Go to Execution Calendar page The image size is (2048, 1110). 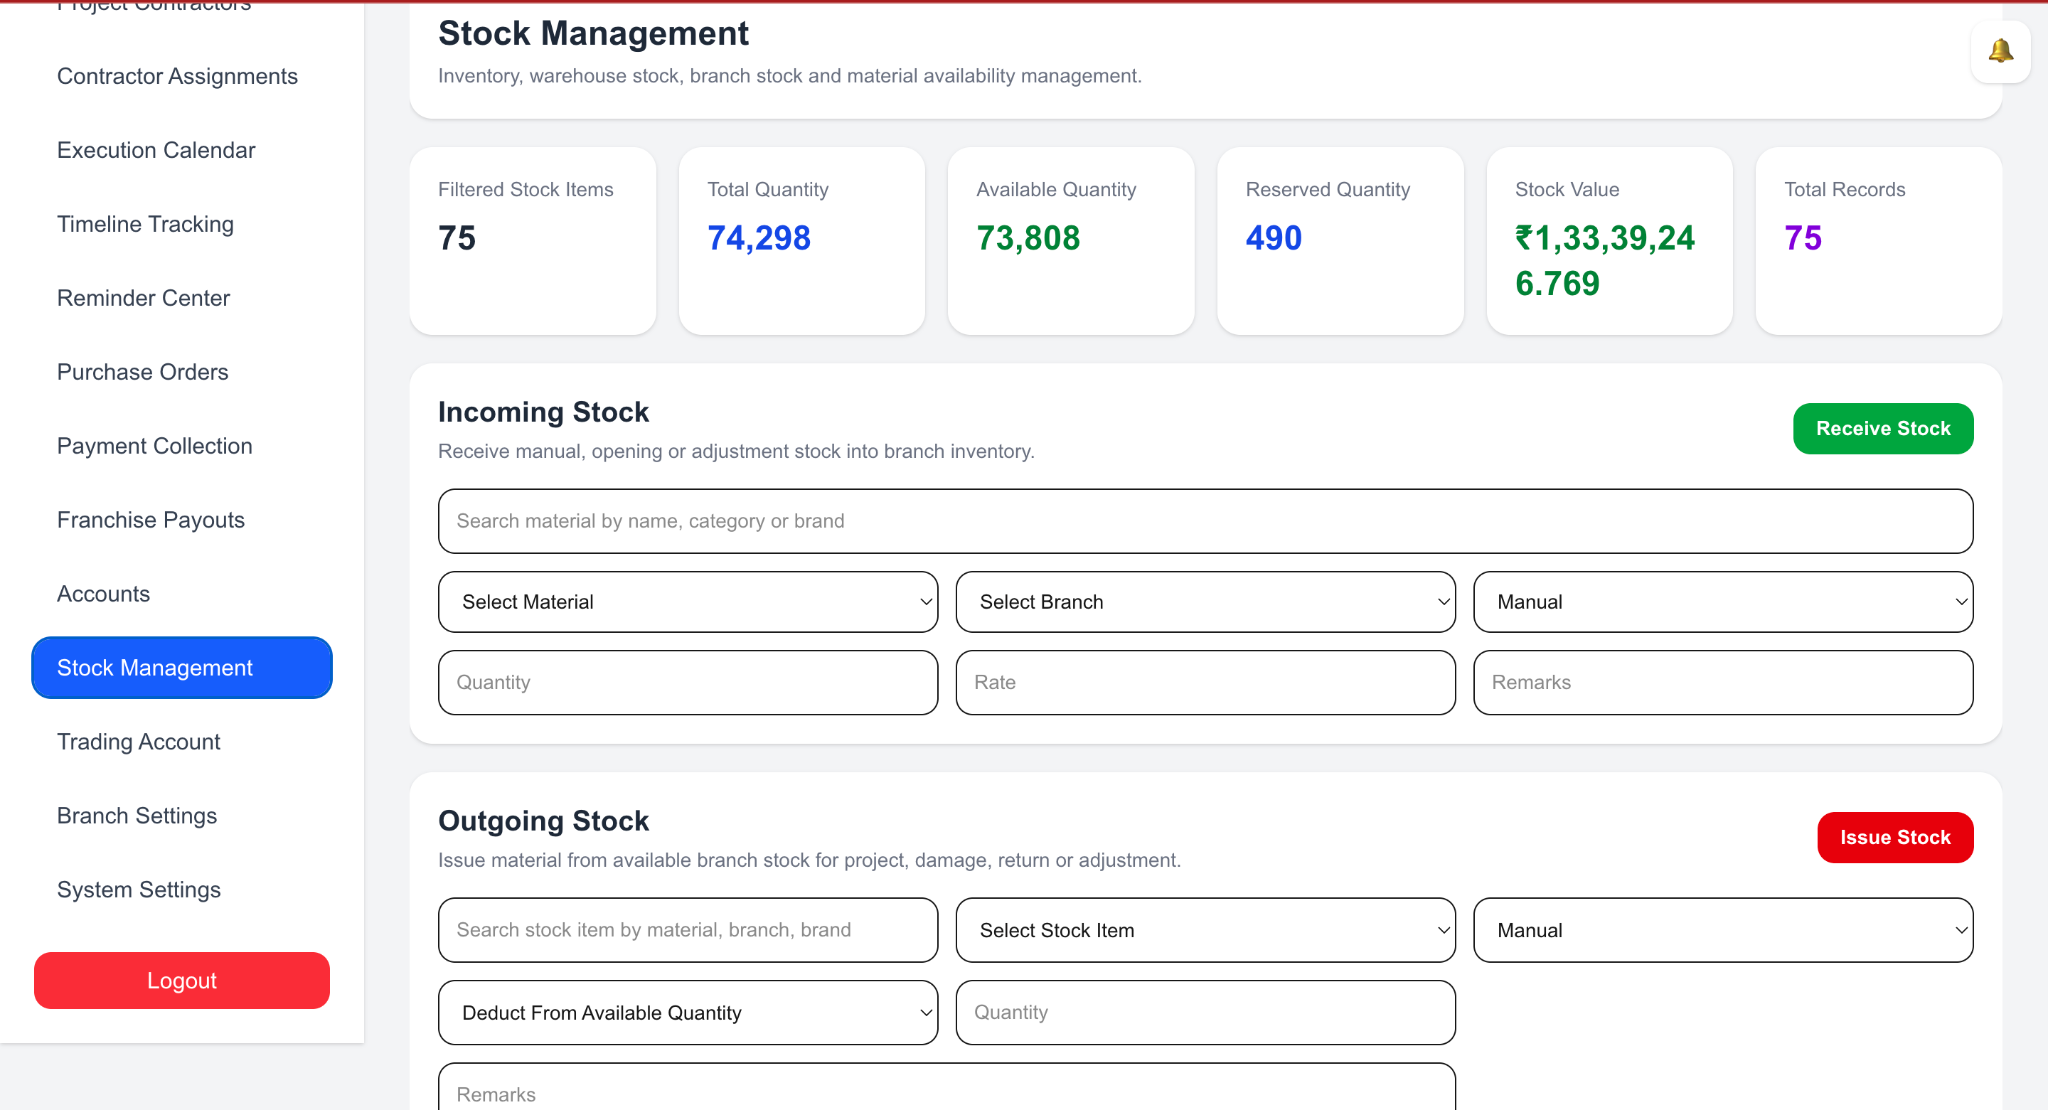(156, 150)
